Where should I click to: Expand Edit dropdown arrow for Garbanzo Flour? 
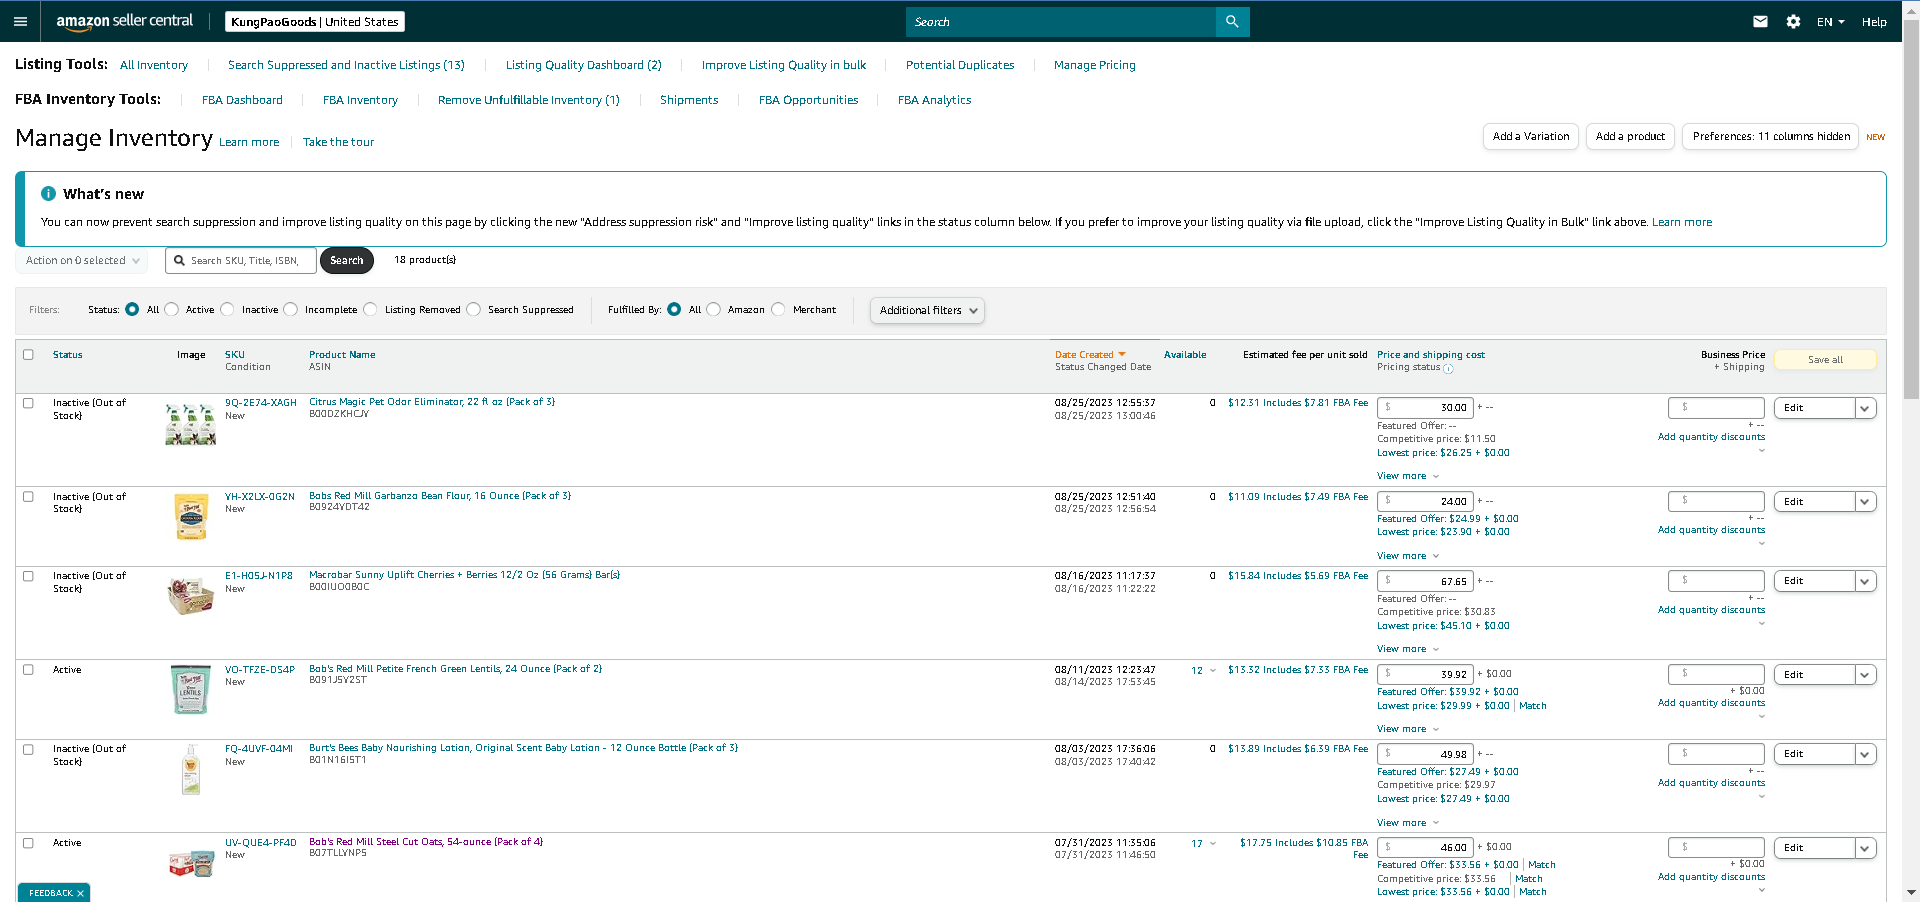point(1865,502)
